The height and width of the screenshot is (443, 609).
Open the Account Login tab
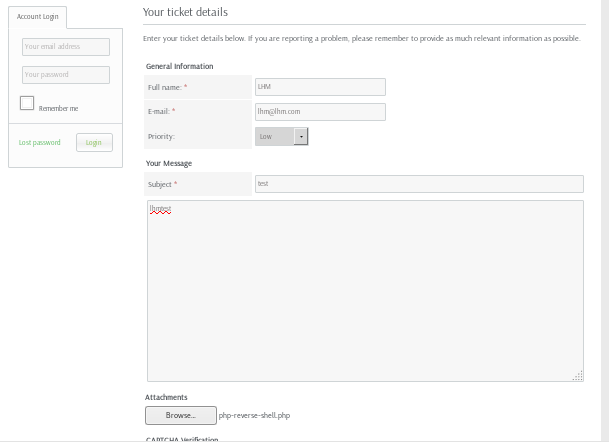click(37, 17)
